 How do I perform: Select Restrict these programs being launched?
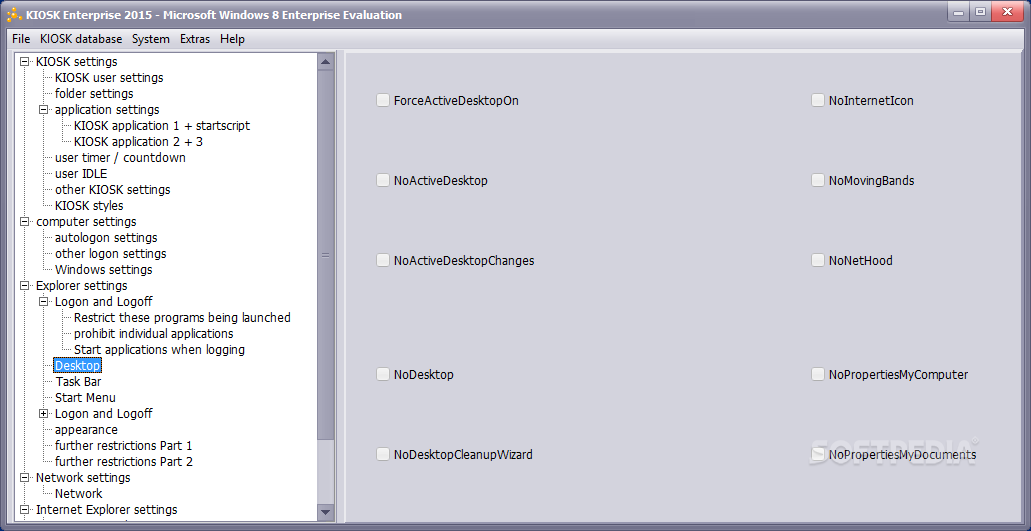[x=182, y=317]
